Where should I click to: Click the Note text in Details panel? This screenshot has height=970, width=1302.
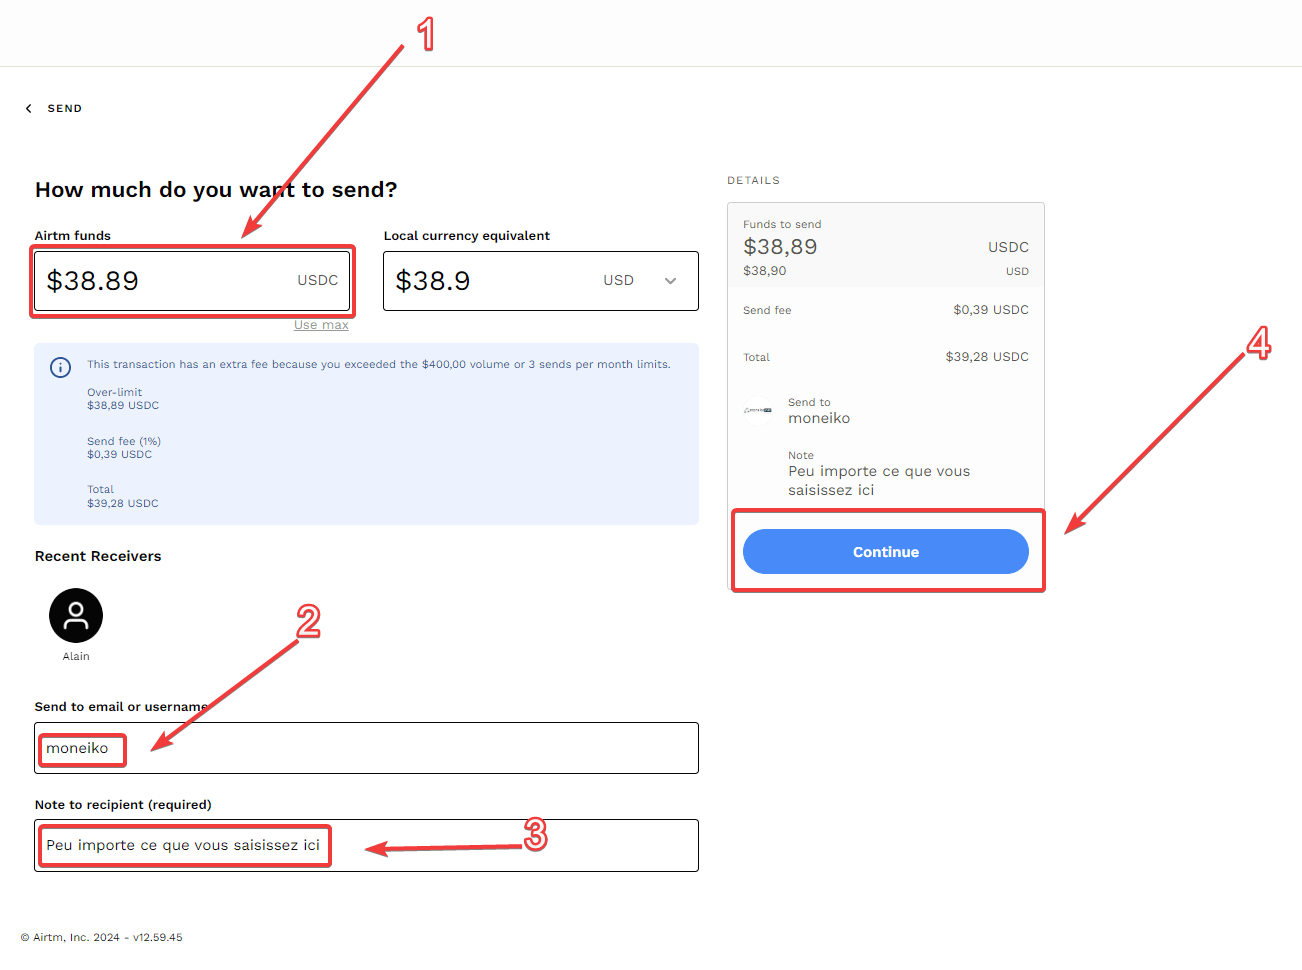click(879, 480)
